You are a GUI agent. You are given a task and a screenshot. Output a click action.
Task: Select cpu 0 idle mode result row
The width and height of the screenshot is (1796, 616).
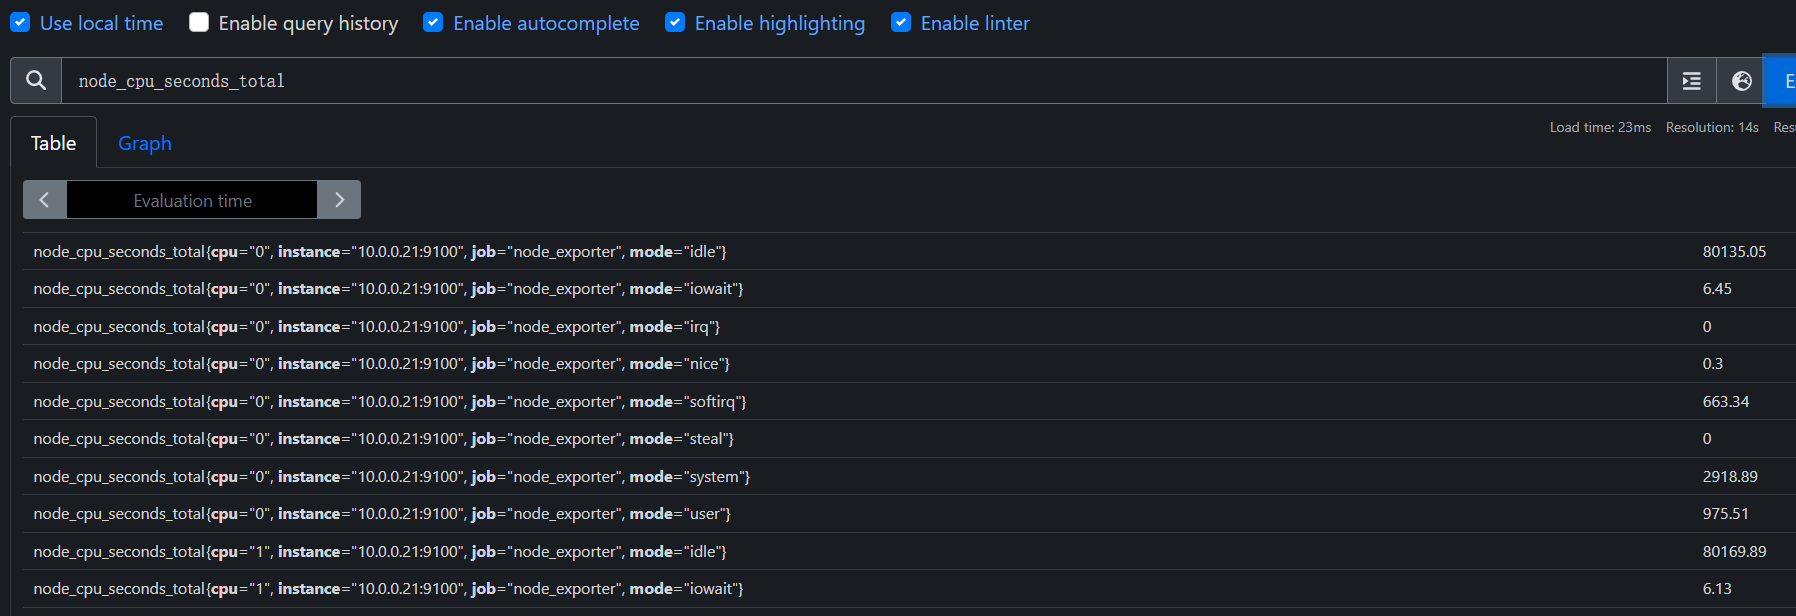(380, 252)
